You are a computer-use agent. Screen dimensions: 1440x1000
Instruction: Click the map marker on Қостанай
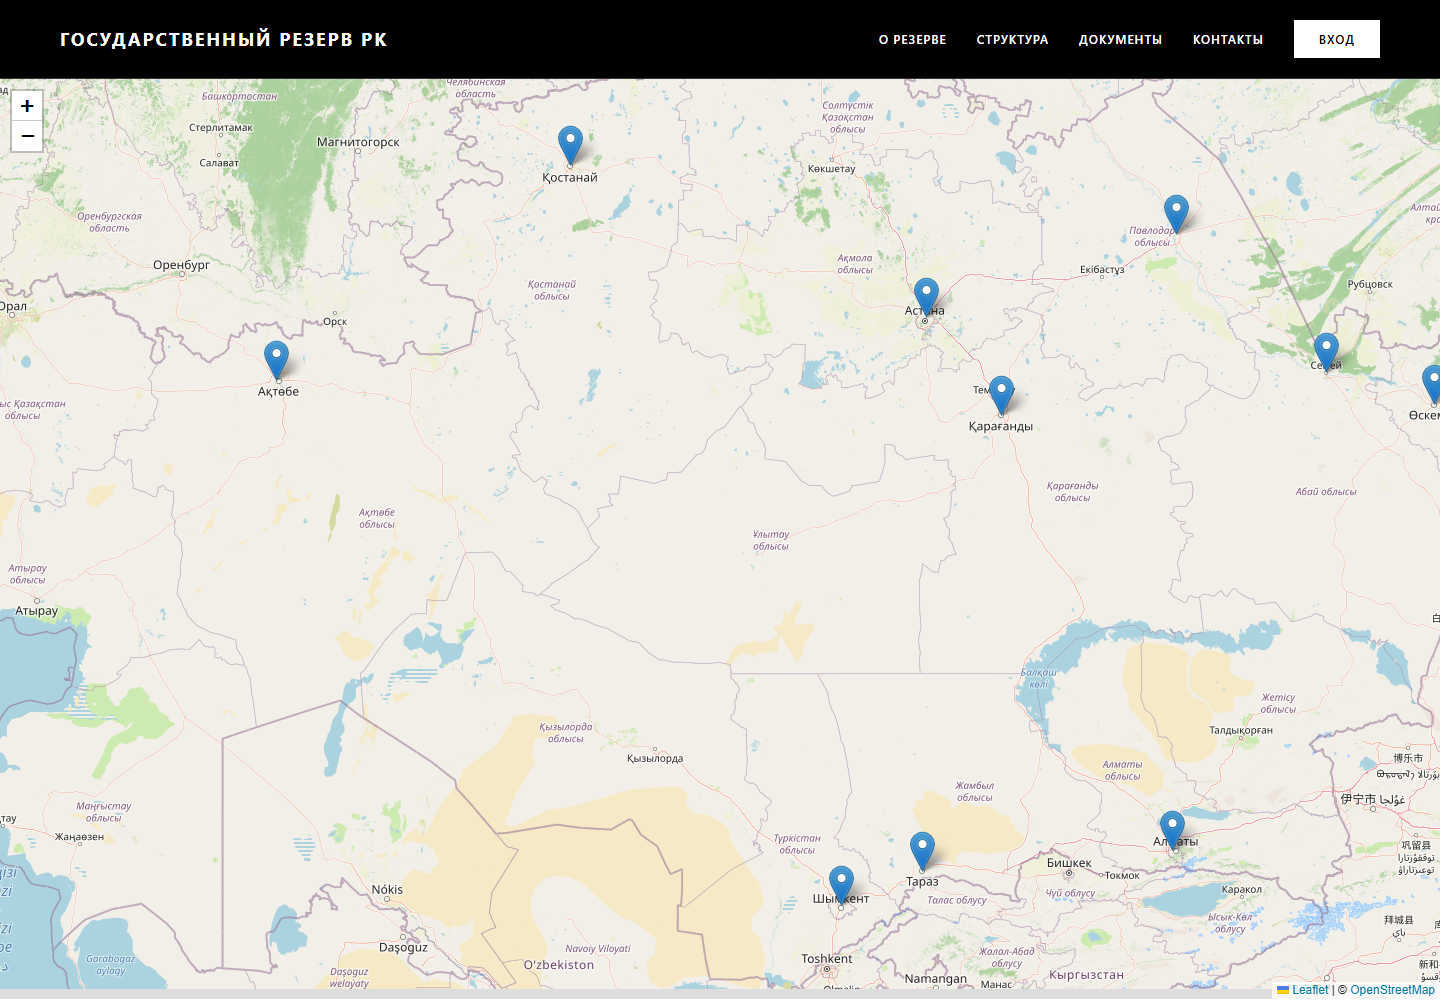[x=570, y=145]
